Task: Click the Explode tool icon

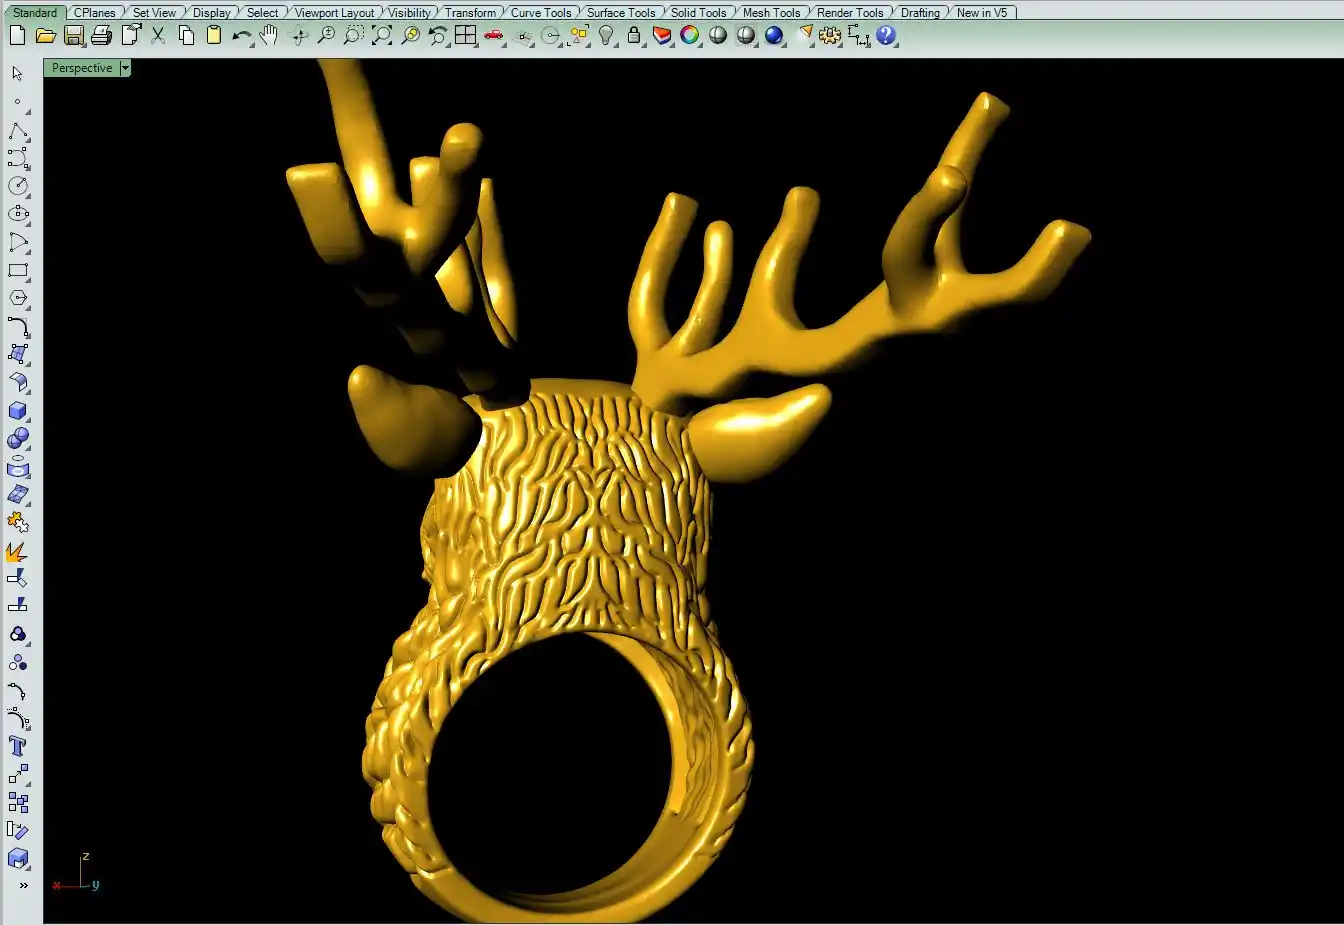Action: (18, 552)
